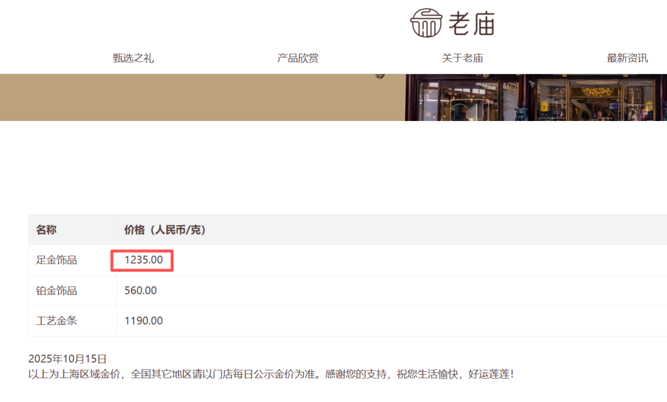Click the 老庙 brand name text

click(x=472, y=23)
